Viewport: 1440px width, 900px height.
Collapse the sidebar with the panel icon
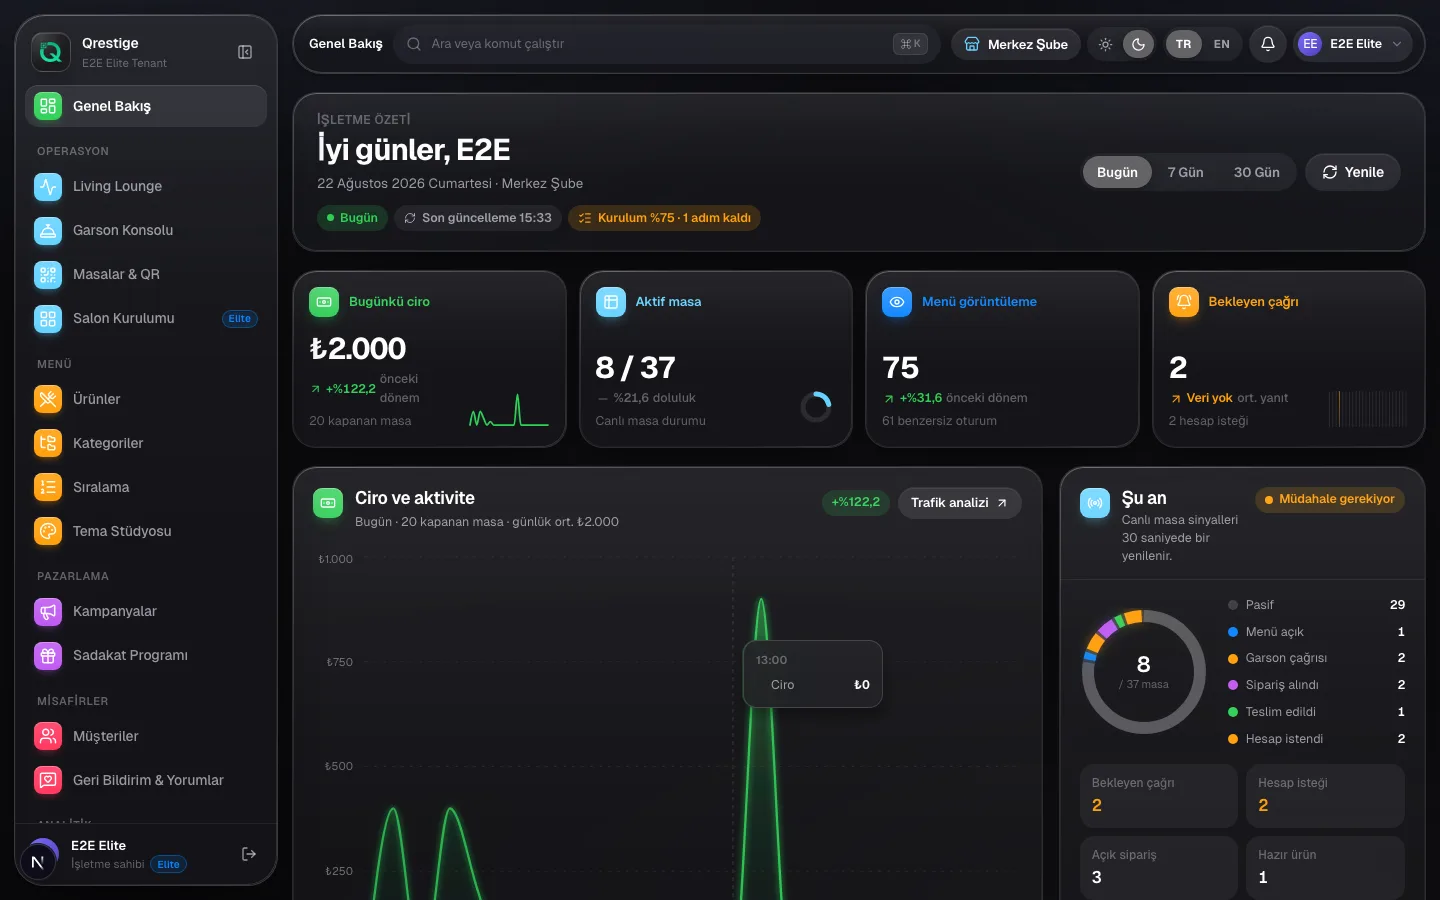245,52
